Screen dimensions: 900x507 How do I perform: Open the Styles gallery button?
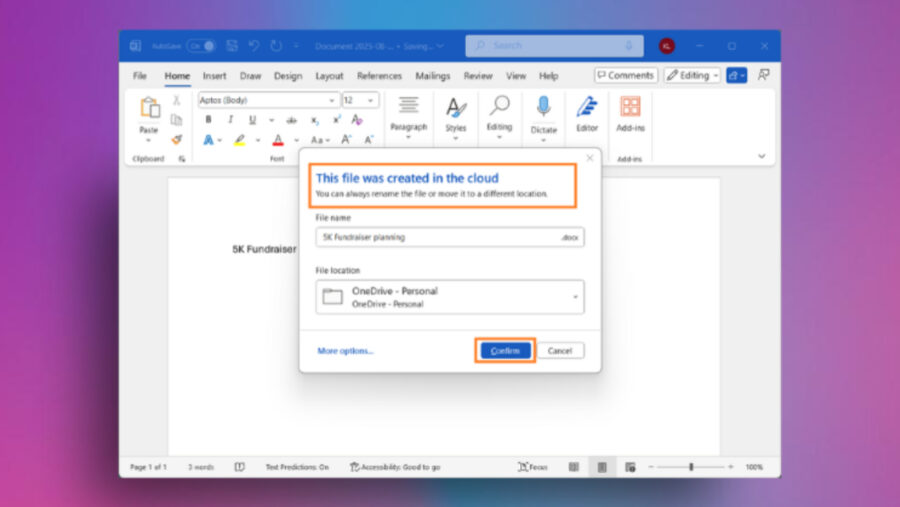click(456, 118)
